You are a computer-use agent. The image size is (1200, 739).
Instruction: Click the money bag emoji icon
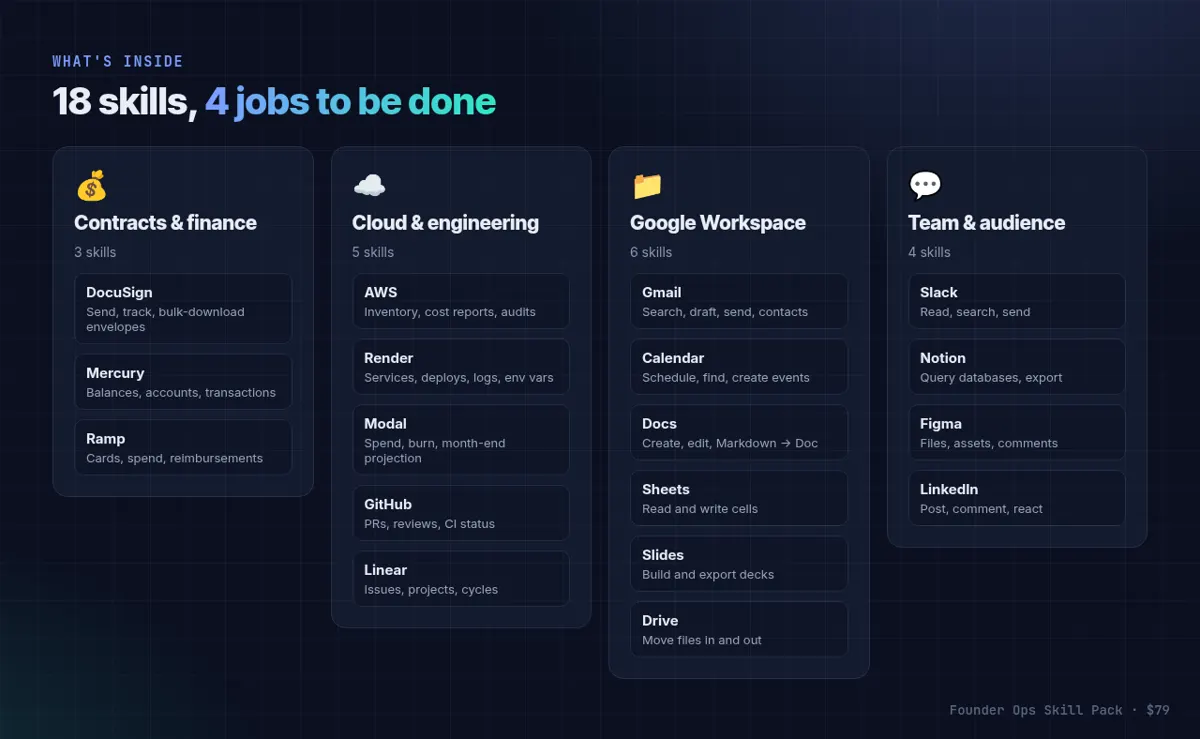click(91, 186)
